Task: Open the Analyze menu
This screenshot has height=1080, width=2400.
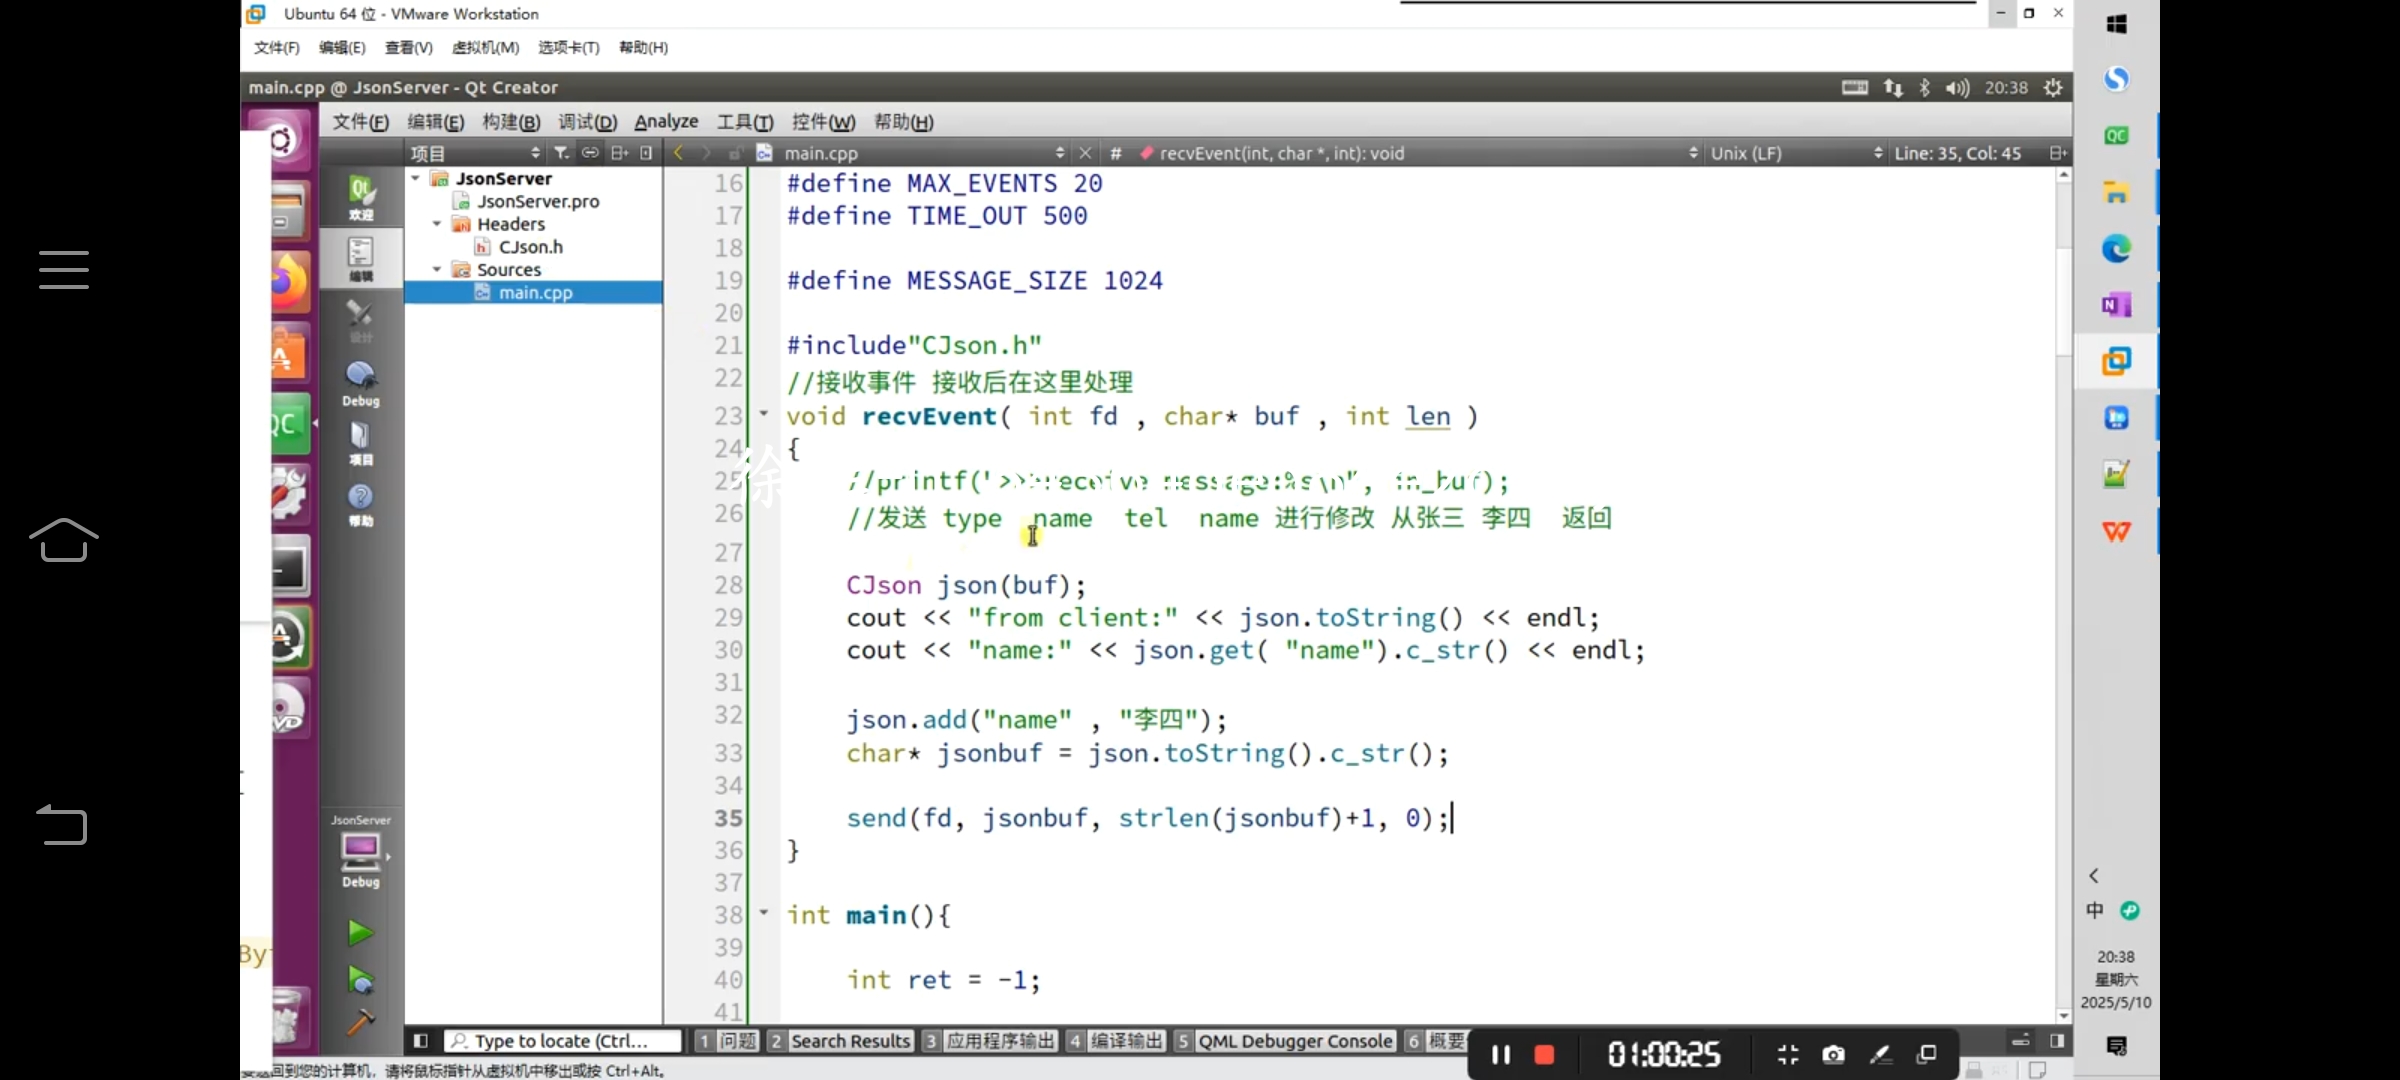Action: pos(666,122)
